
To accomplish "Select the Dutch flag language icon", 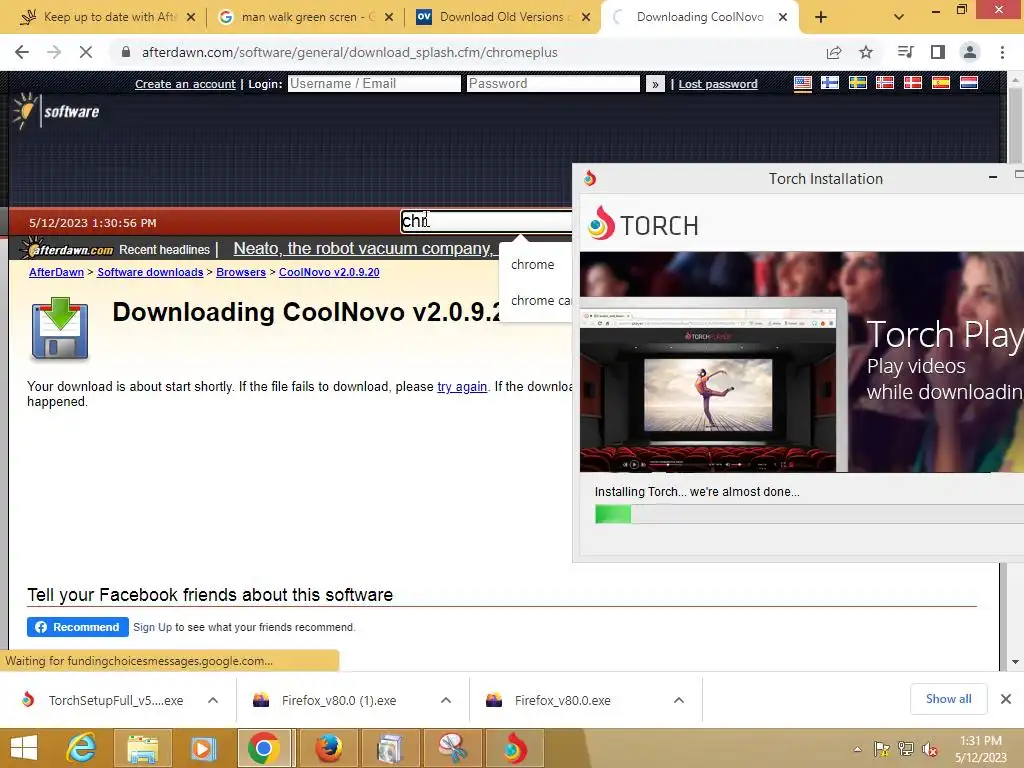I will point(968,83).
